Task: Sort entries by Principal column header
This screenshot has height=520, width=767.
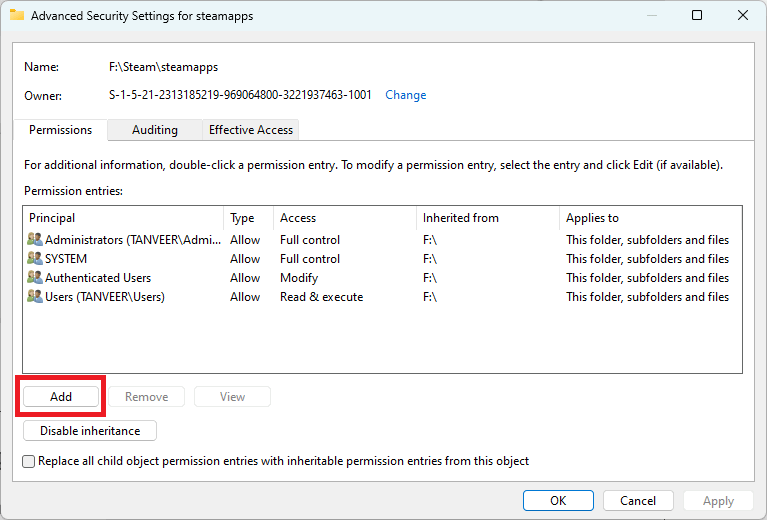Action: [x=123, y=218]
